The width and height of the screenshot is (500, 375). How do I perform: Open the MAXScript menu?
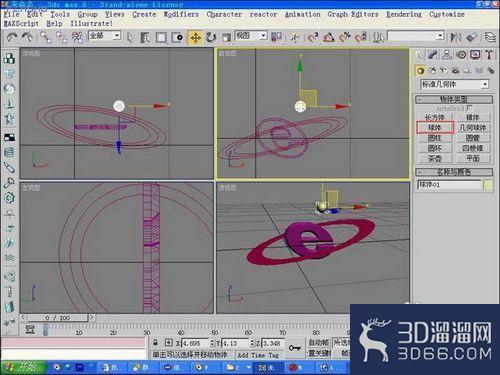pyautogui.click(x=21, y=24)
